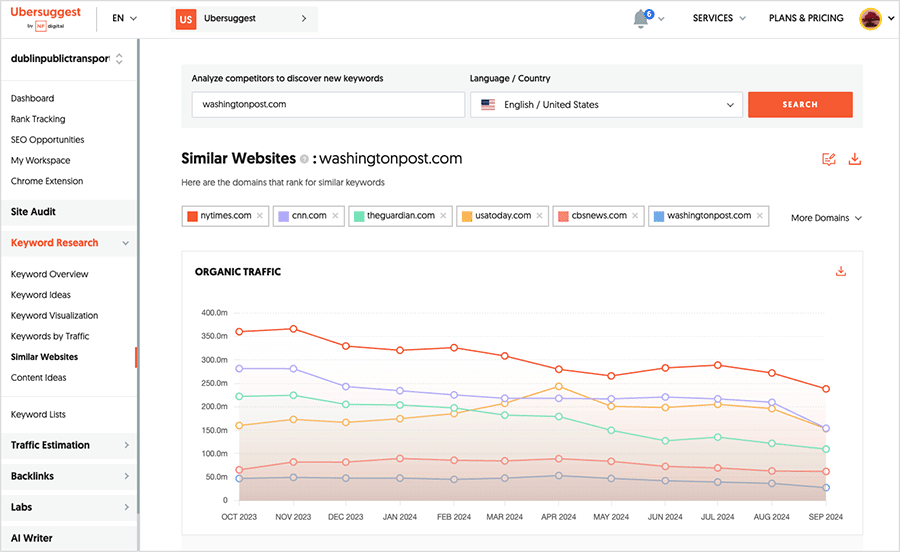
Task: Click nytimes.com data point at SEP 2024
Action: (825, 389)
